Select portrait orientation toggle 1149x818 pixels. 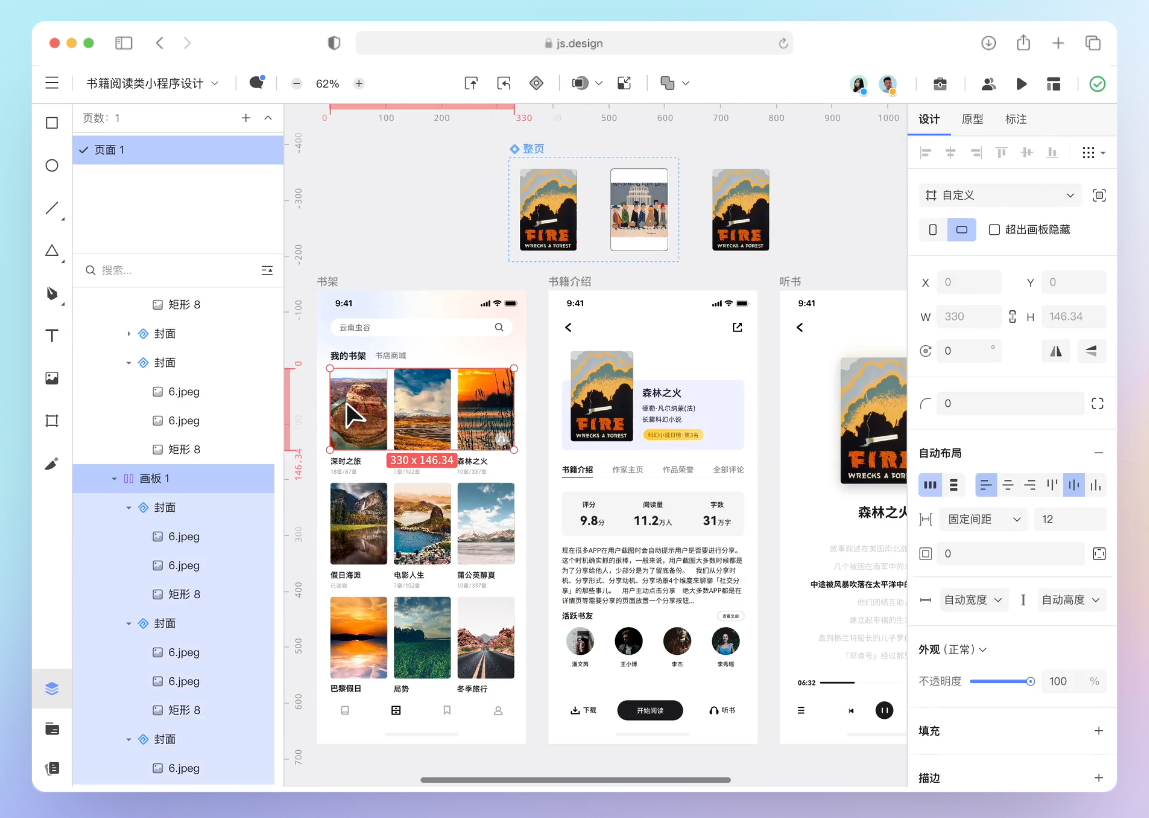coord(933,229)
